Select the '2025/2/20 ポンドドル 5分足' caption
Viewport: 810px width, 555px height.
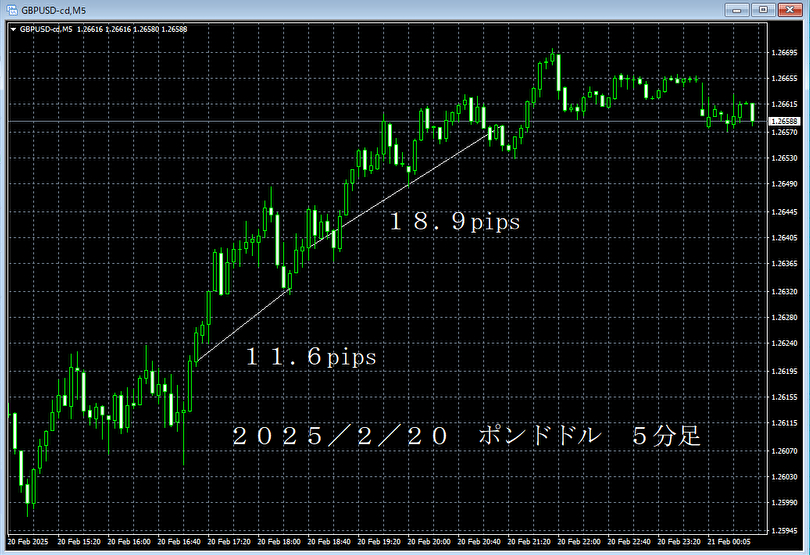point(466,436)
